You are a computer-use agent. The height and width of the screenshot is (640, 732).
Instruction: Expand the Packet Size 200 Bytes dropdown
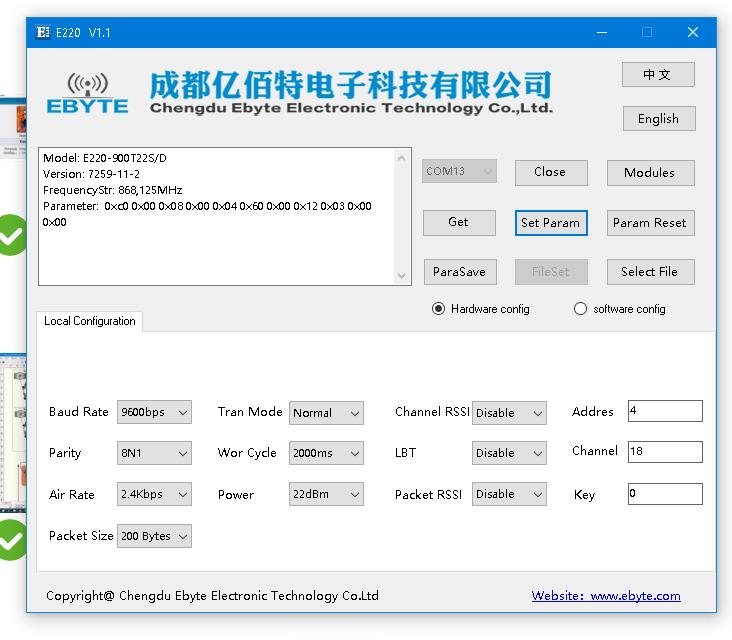pyautogui.click(x=154, y=536)
